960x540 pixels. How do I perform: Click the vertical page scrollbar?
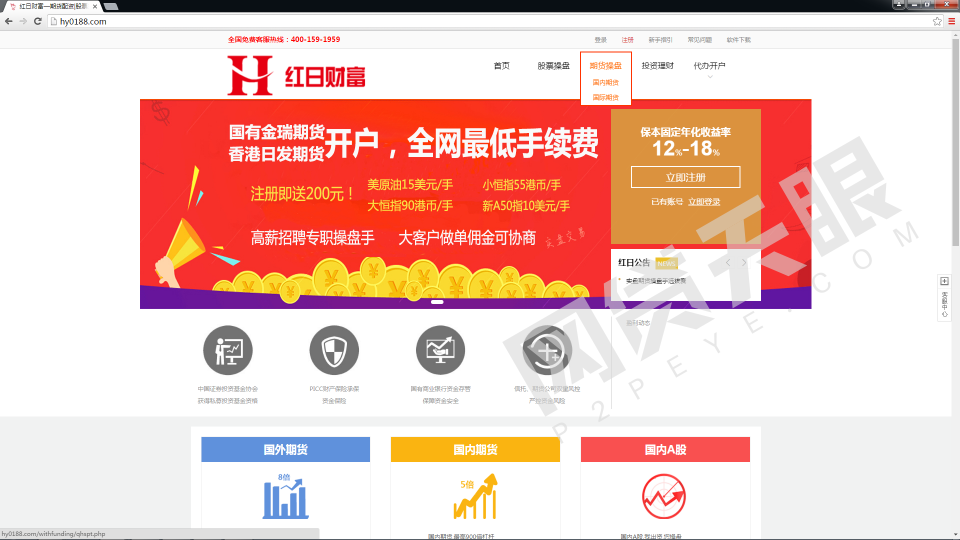click(955, 141)
